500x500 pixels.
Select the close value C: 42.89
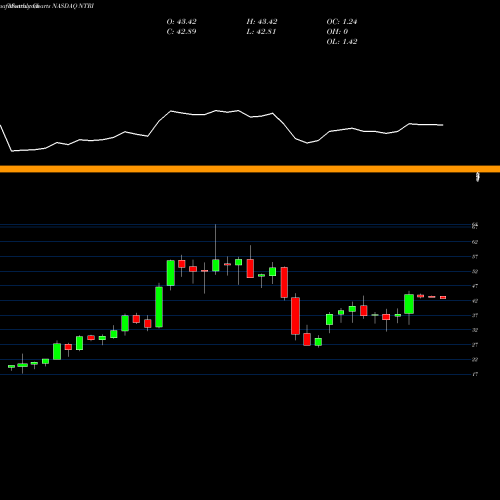click(x=181, y=32)
